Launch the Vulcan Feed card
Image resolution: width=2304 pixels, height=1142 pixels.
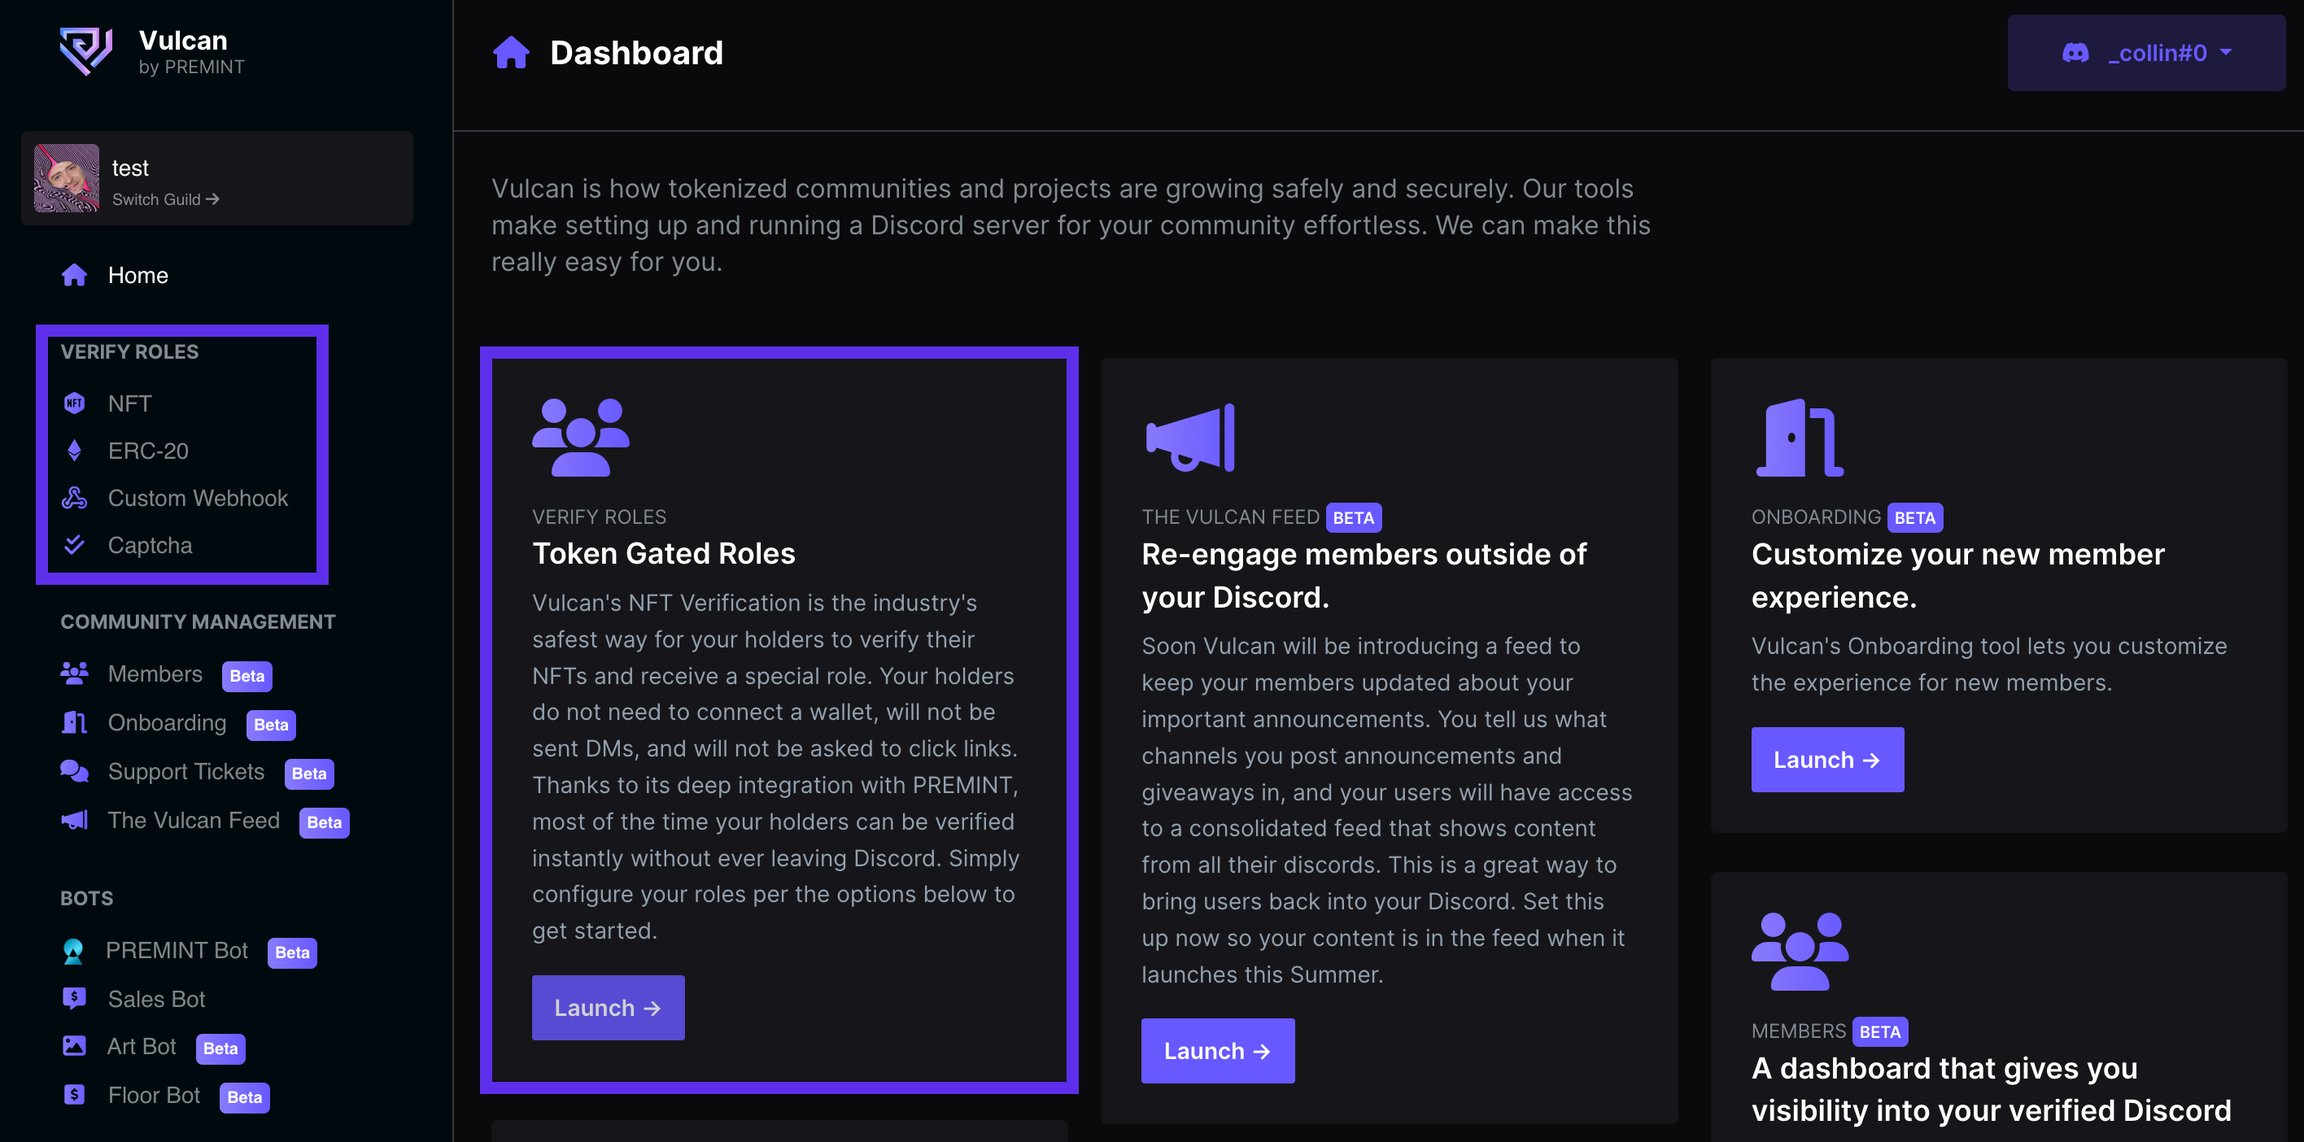(x=1218, y=1051)
